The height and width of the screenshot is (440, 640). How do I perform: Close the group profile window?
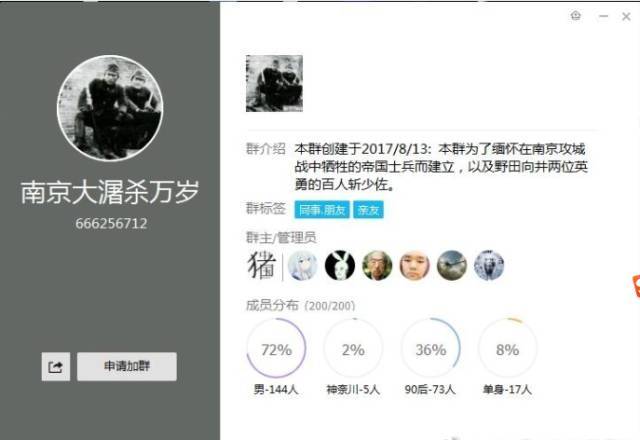626,16
